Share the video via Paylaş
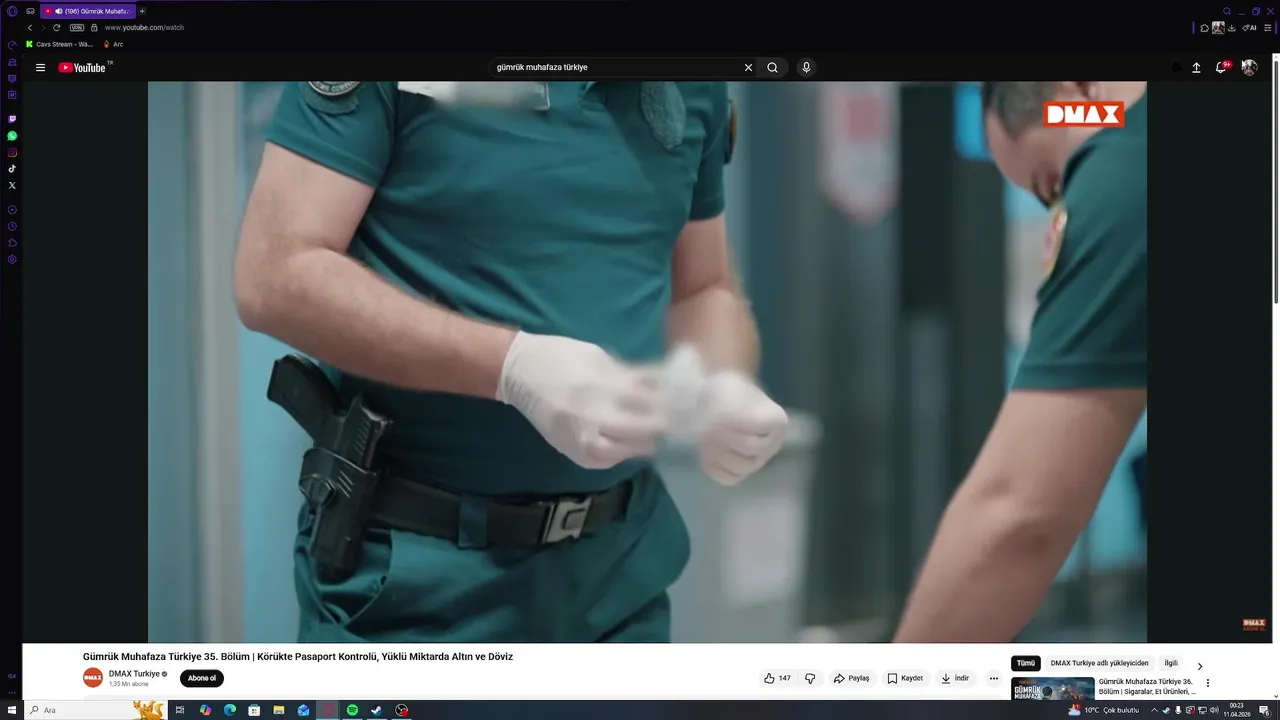1280x720 pixels. tap(851, 678)
